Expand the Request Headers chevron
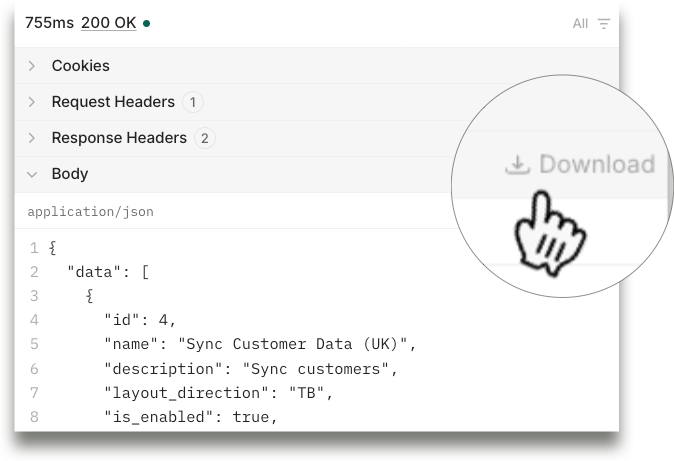The height and width of the screenshot is (461, 674). [x=32, y=102]
